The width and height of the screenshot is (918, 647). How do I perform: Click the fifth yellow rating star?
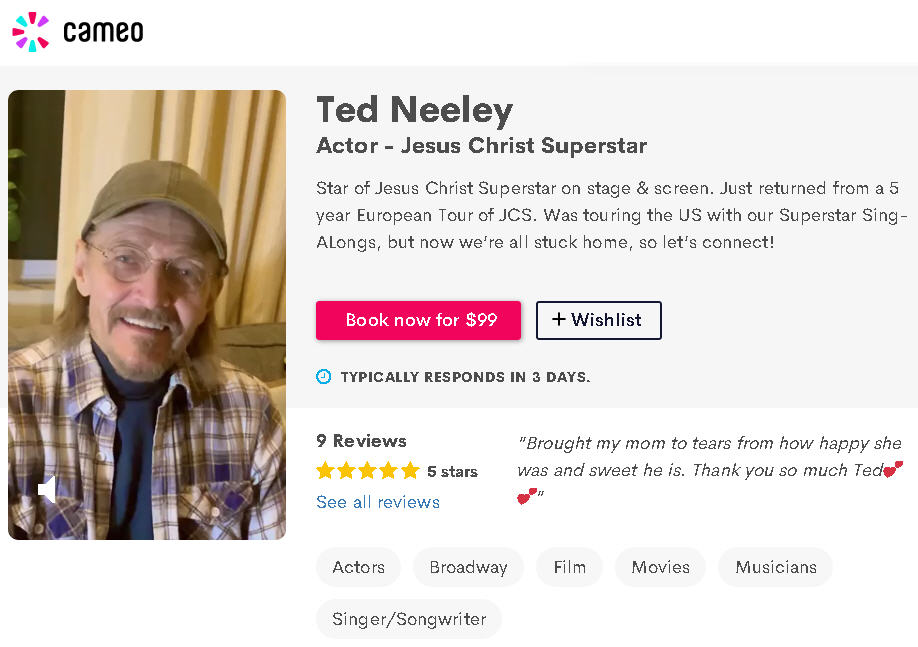pyautogui.click(x=410, y=471)
